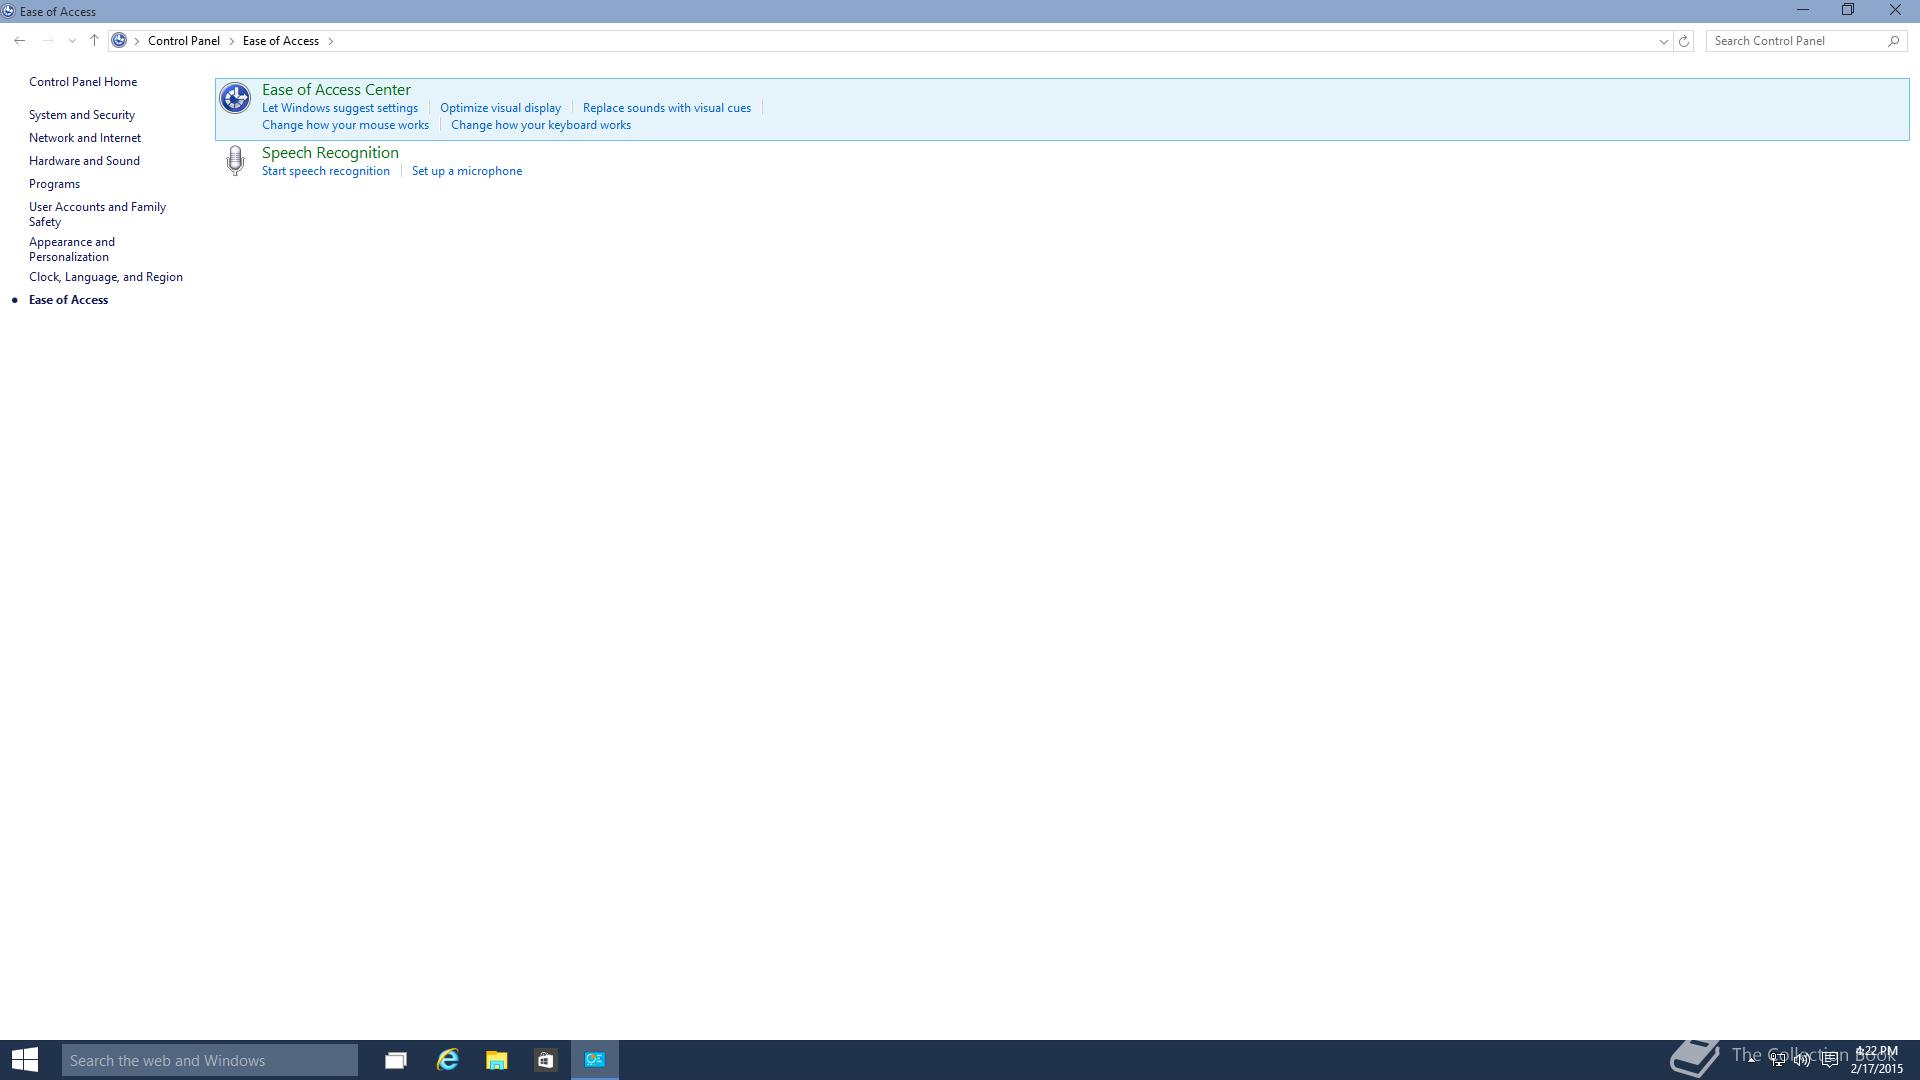Open Speech Recognition heading link
Image resolution: width=1920 pixels, height=1080 pixels.
tap(330, 153)
